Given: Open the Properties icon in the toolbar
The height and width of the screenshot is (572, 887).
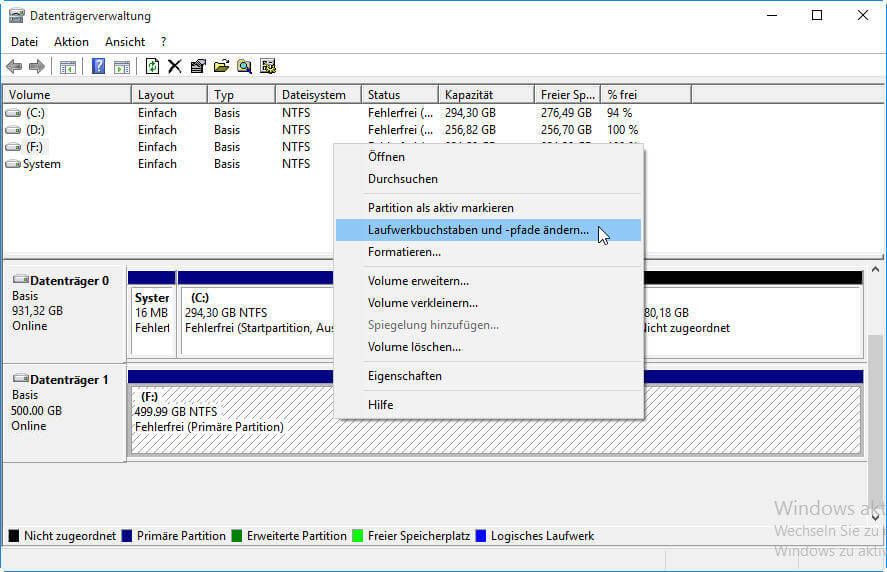Looking at the screenshot, I should [198, 67].
